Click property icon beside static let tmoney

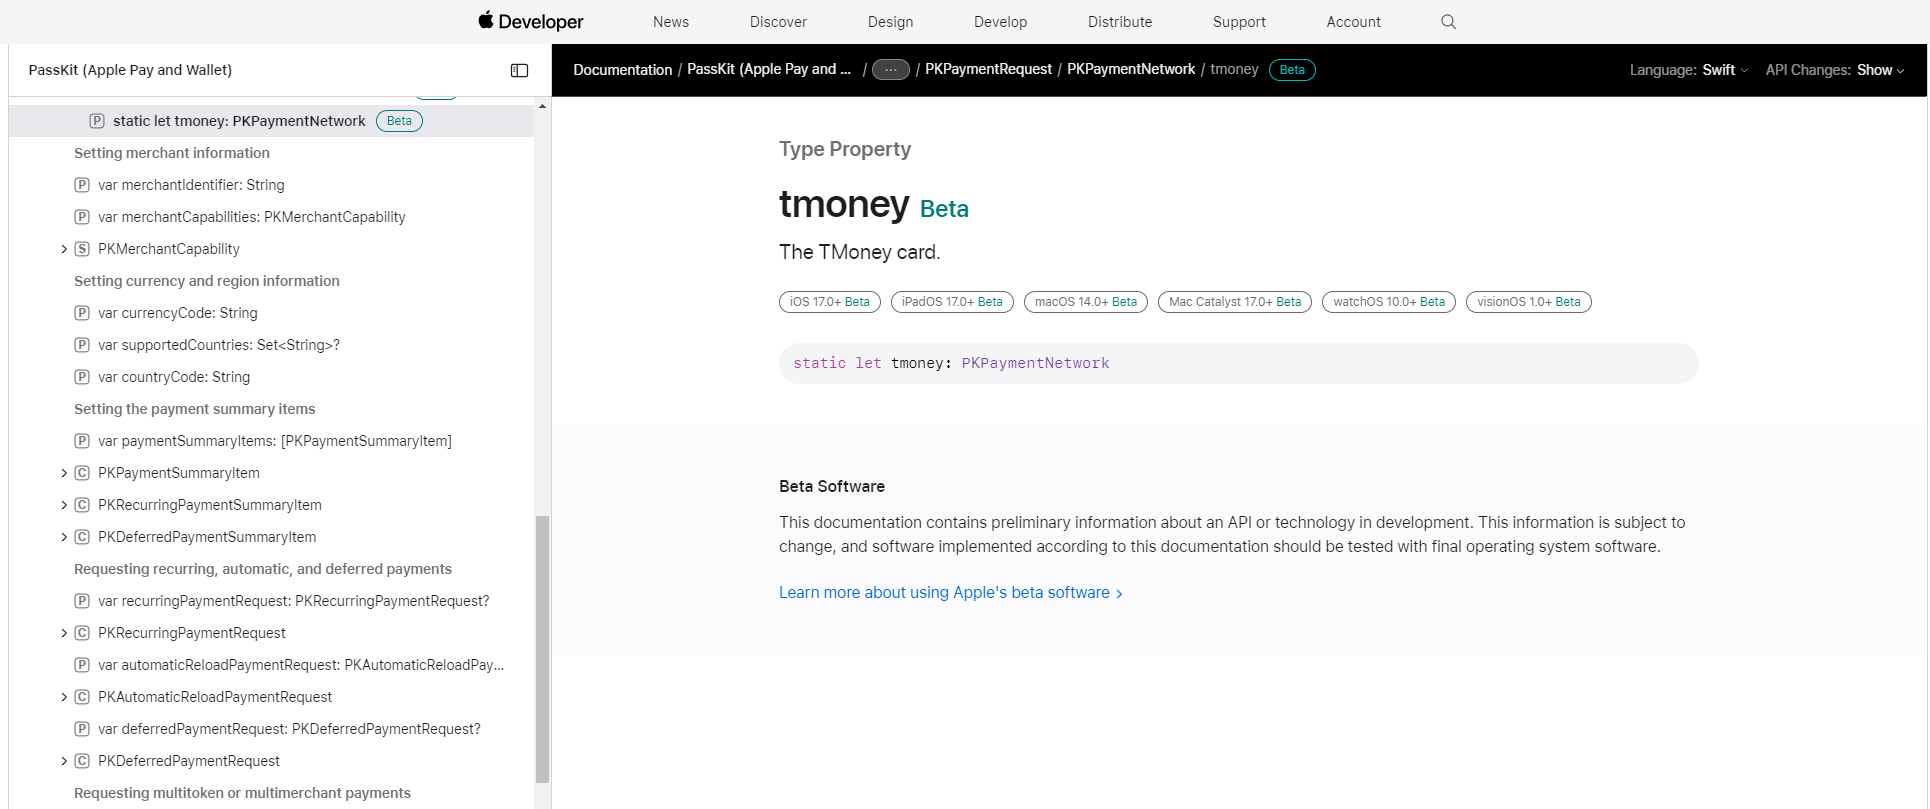(x=97, y=121)
